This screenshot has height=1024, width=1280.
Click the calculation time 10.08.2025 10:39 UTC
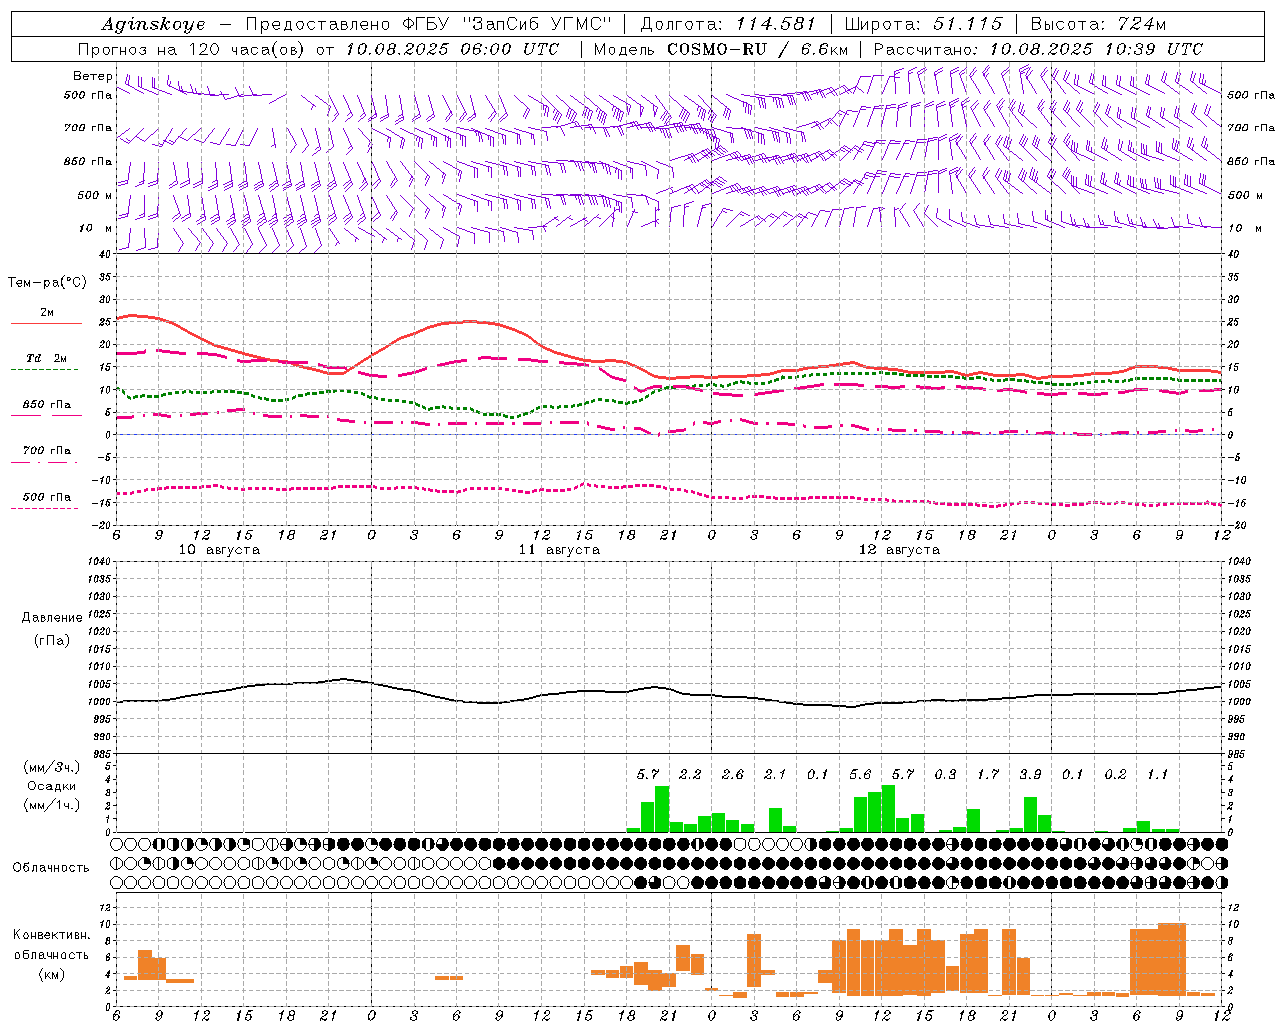pyautogui.click(x=1096, y=49)
